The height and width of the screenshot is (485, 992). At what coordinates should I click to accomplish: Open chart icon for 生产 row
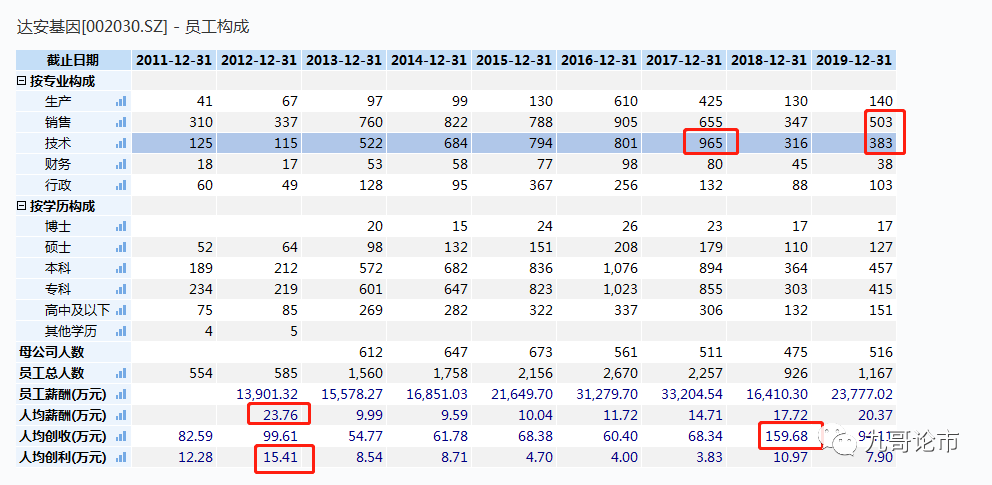121,101
